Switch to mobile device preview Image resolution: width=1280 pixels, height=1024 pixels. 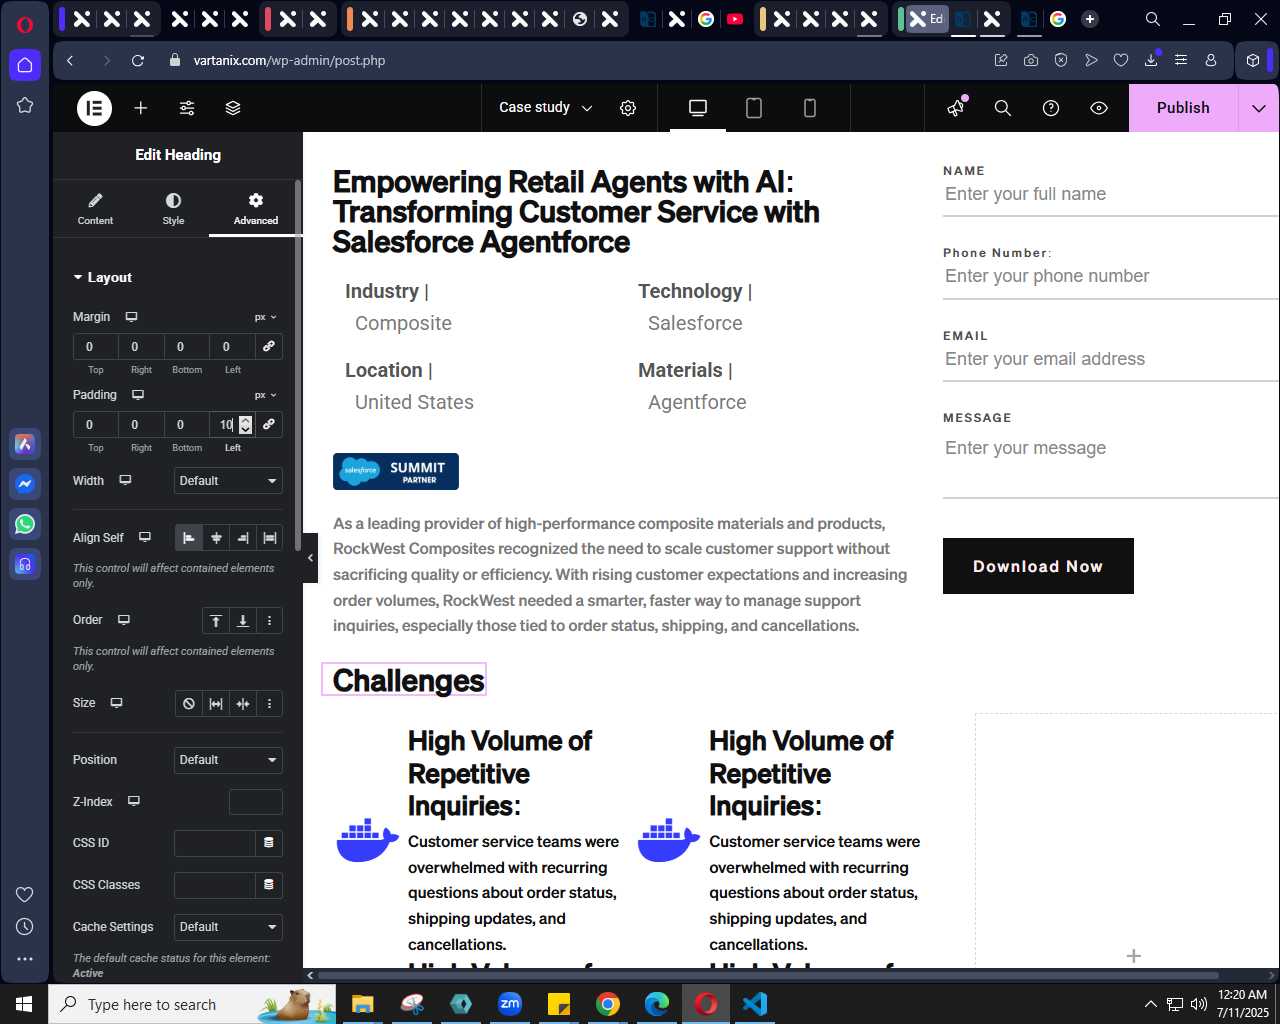[810, 108]
